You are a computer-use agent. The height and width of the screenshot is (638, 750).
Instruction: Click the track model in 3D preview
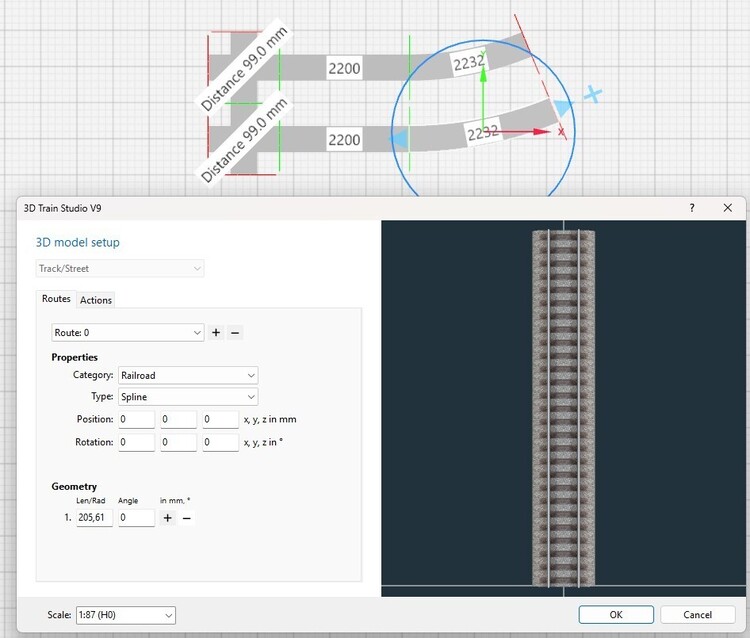pos(563,408)
